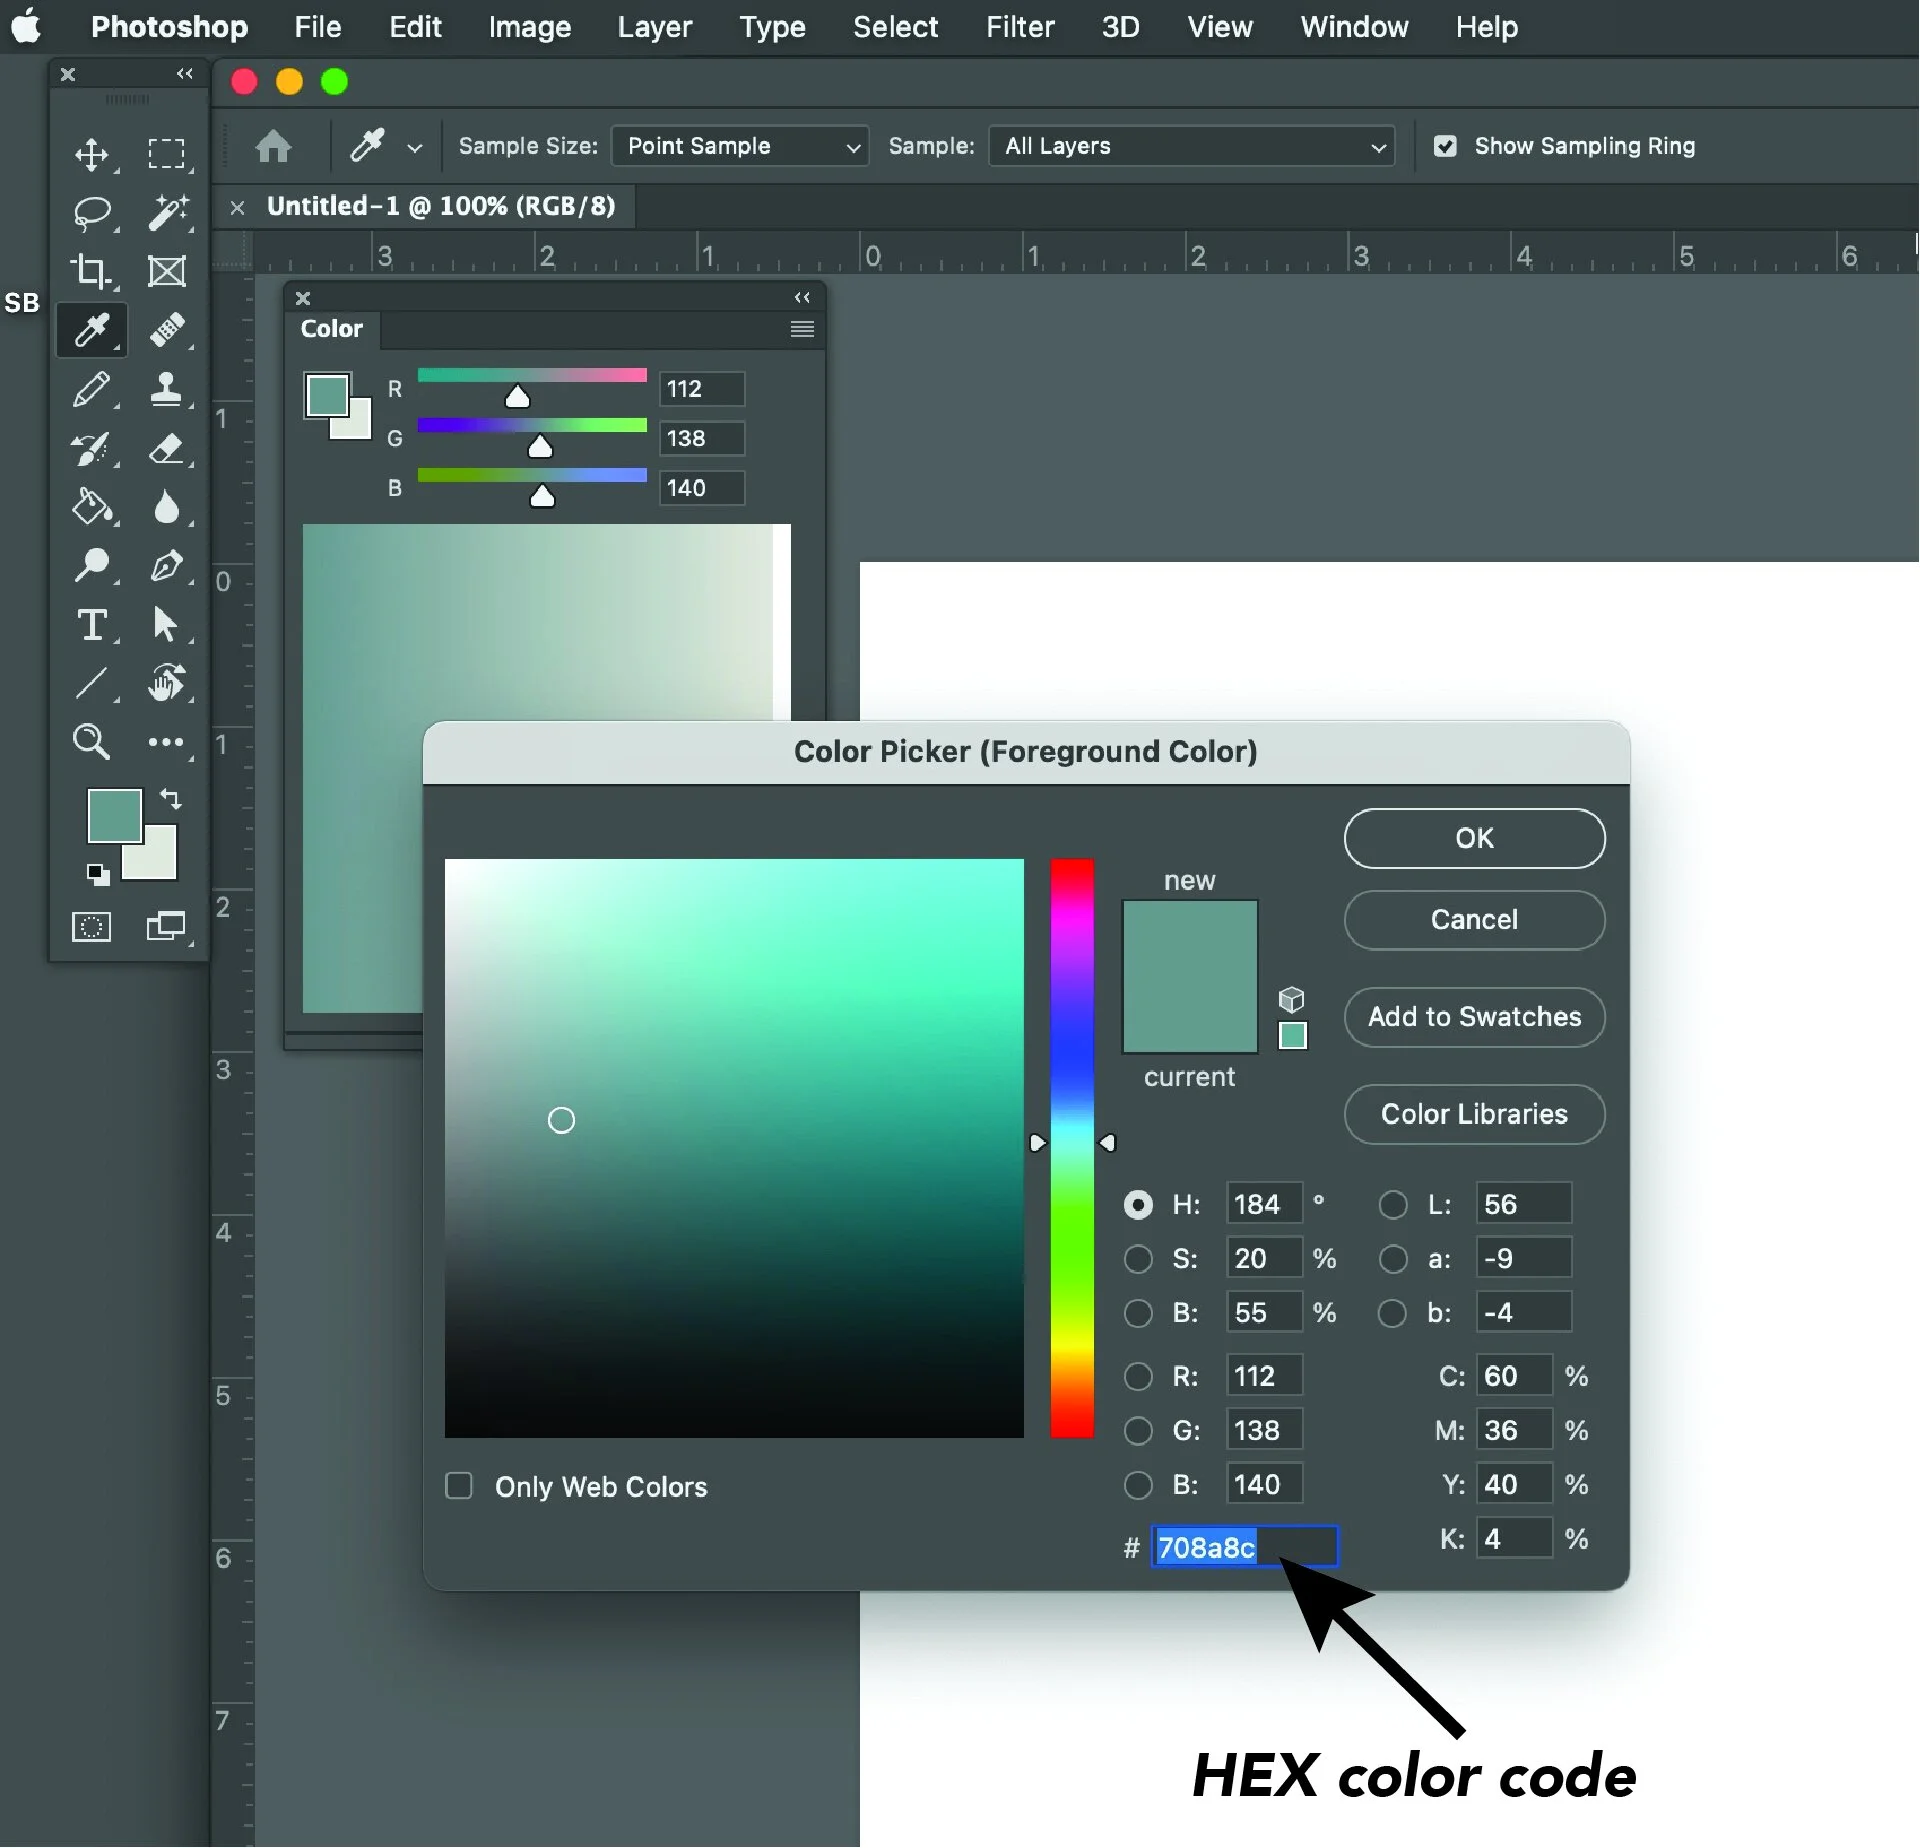
Task: Select the Eyedropper tool
Action: pyautogui.click(x=91, y=330)
